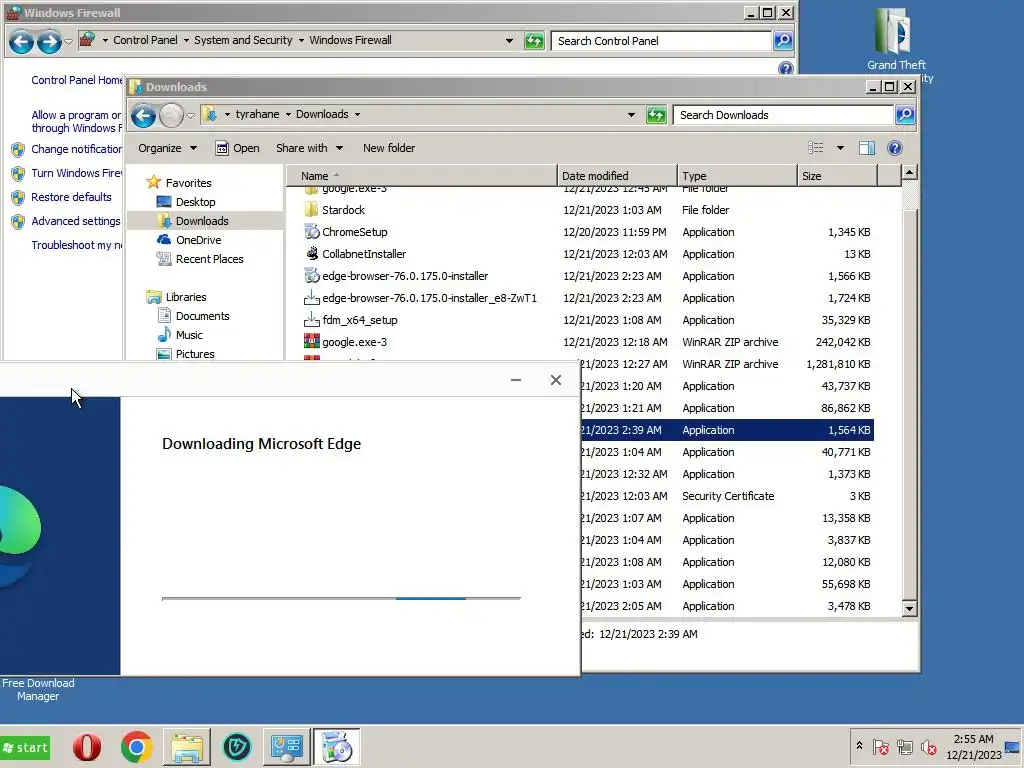Click search magnifier in Search Downloads box
The height and width of the screenshot is (768, 1024).
click(905, 115)
